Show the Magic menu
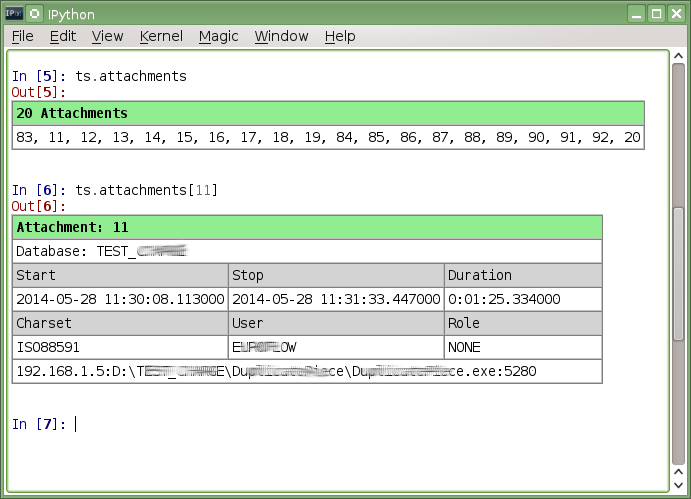Image resolution: width=691 pixels, height=499 pixels. coord(218,36)
